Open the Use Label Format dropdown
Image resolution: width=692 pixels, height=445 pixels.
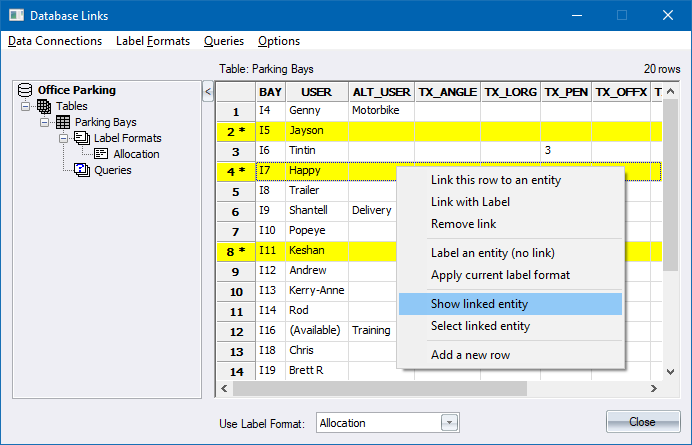450,423
